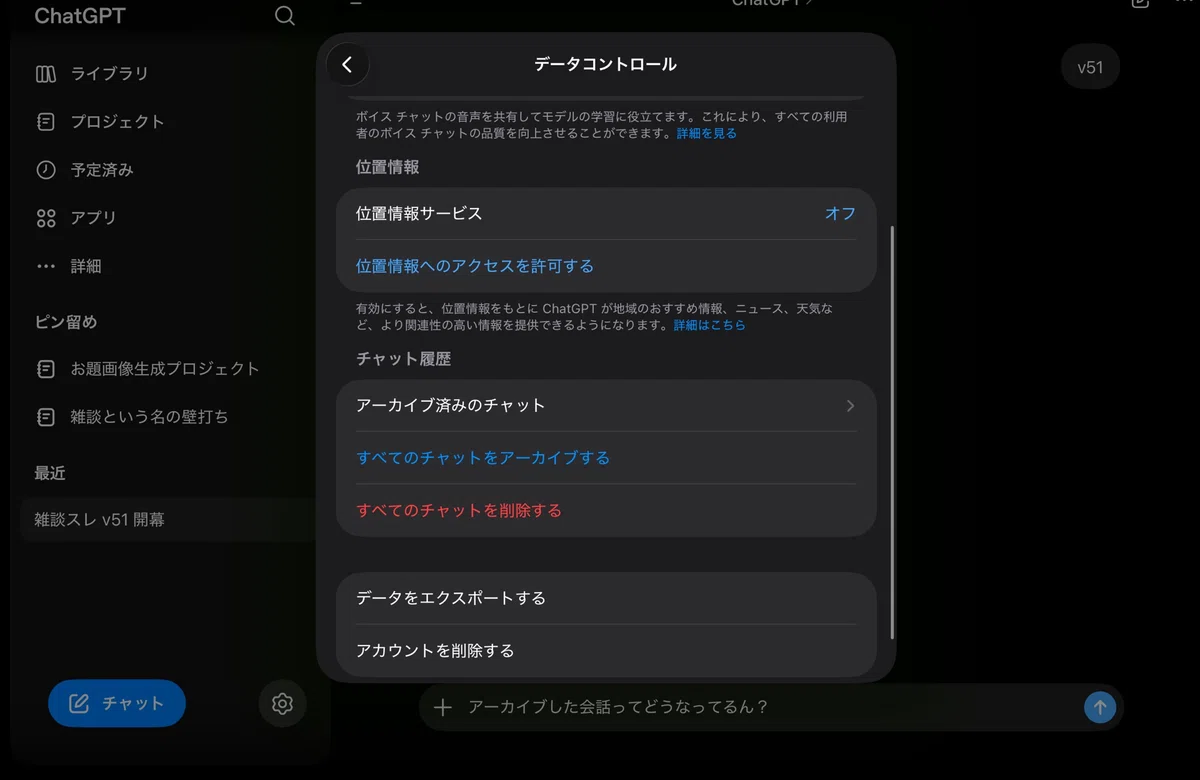Click the blue チャット new chat button
Image resolution: width=1200 pixels, height=780 pixels.
[117, 704]
